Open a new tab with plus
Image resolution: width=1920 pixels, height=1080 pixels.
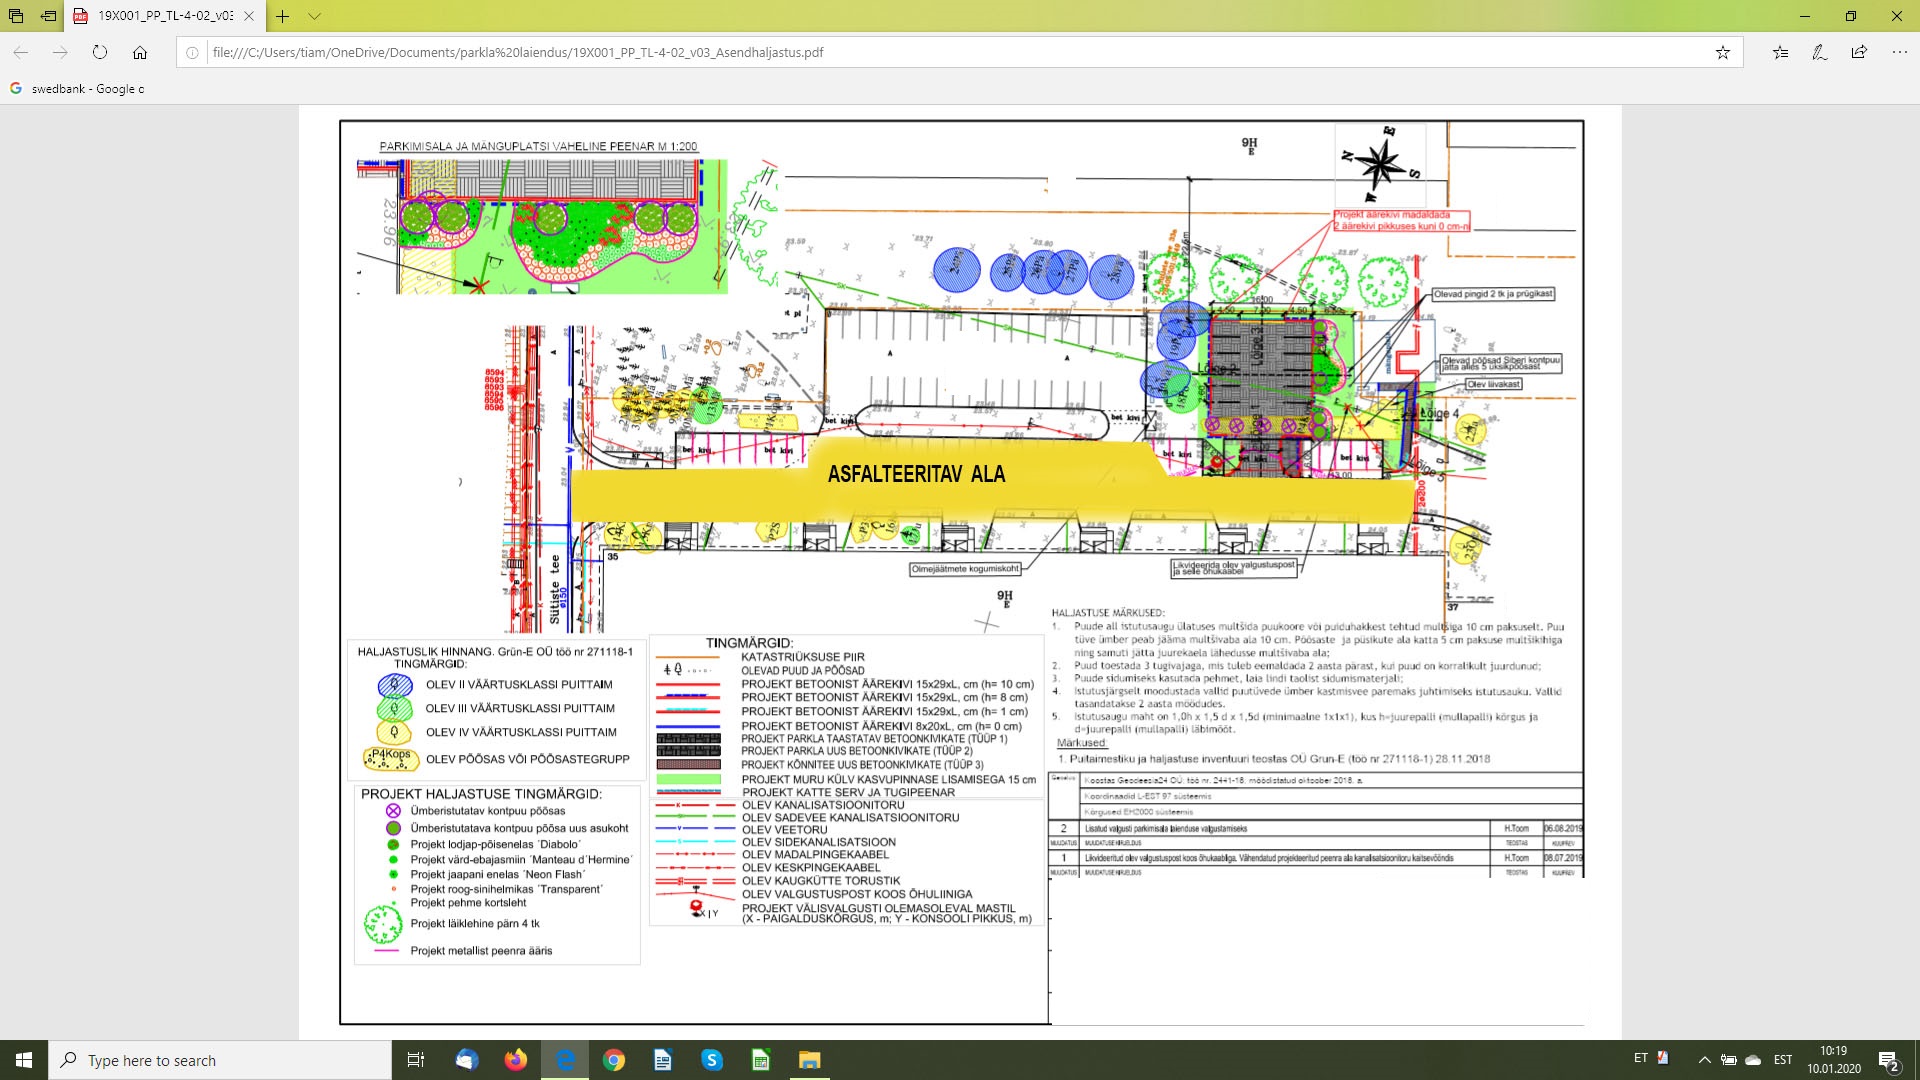coord(283,16)
